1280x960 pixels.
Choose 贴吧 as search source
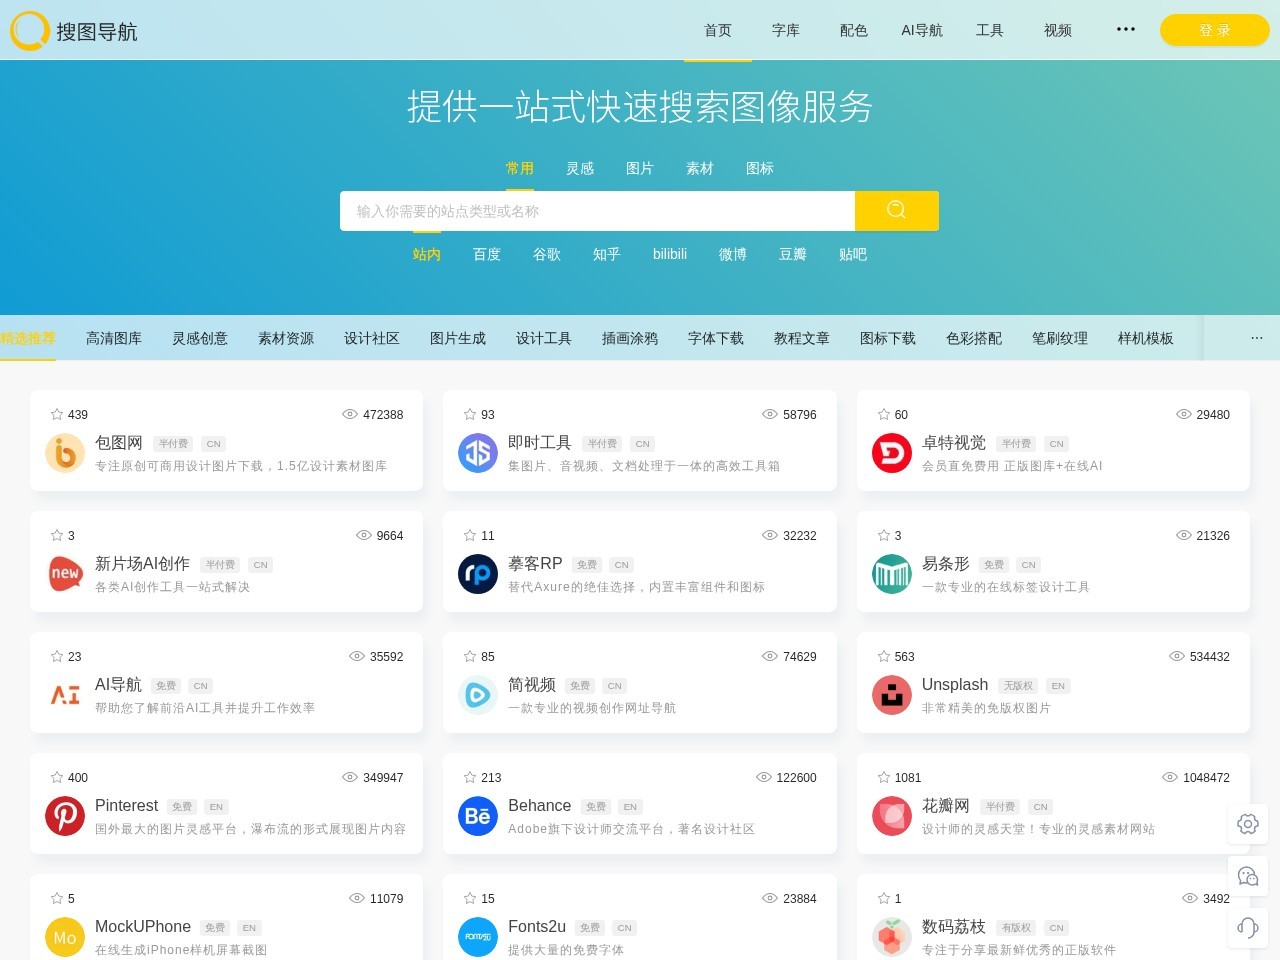[x=853, y=254]
